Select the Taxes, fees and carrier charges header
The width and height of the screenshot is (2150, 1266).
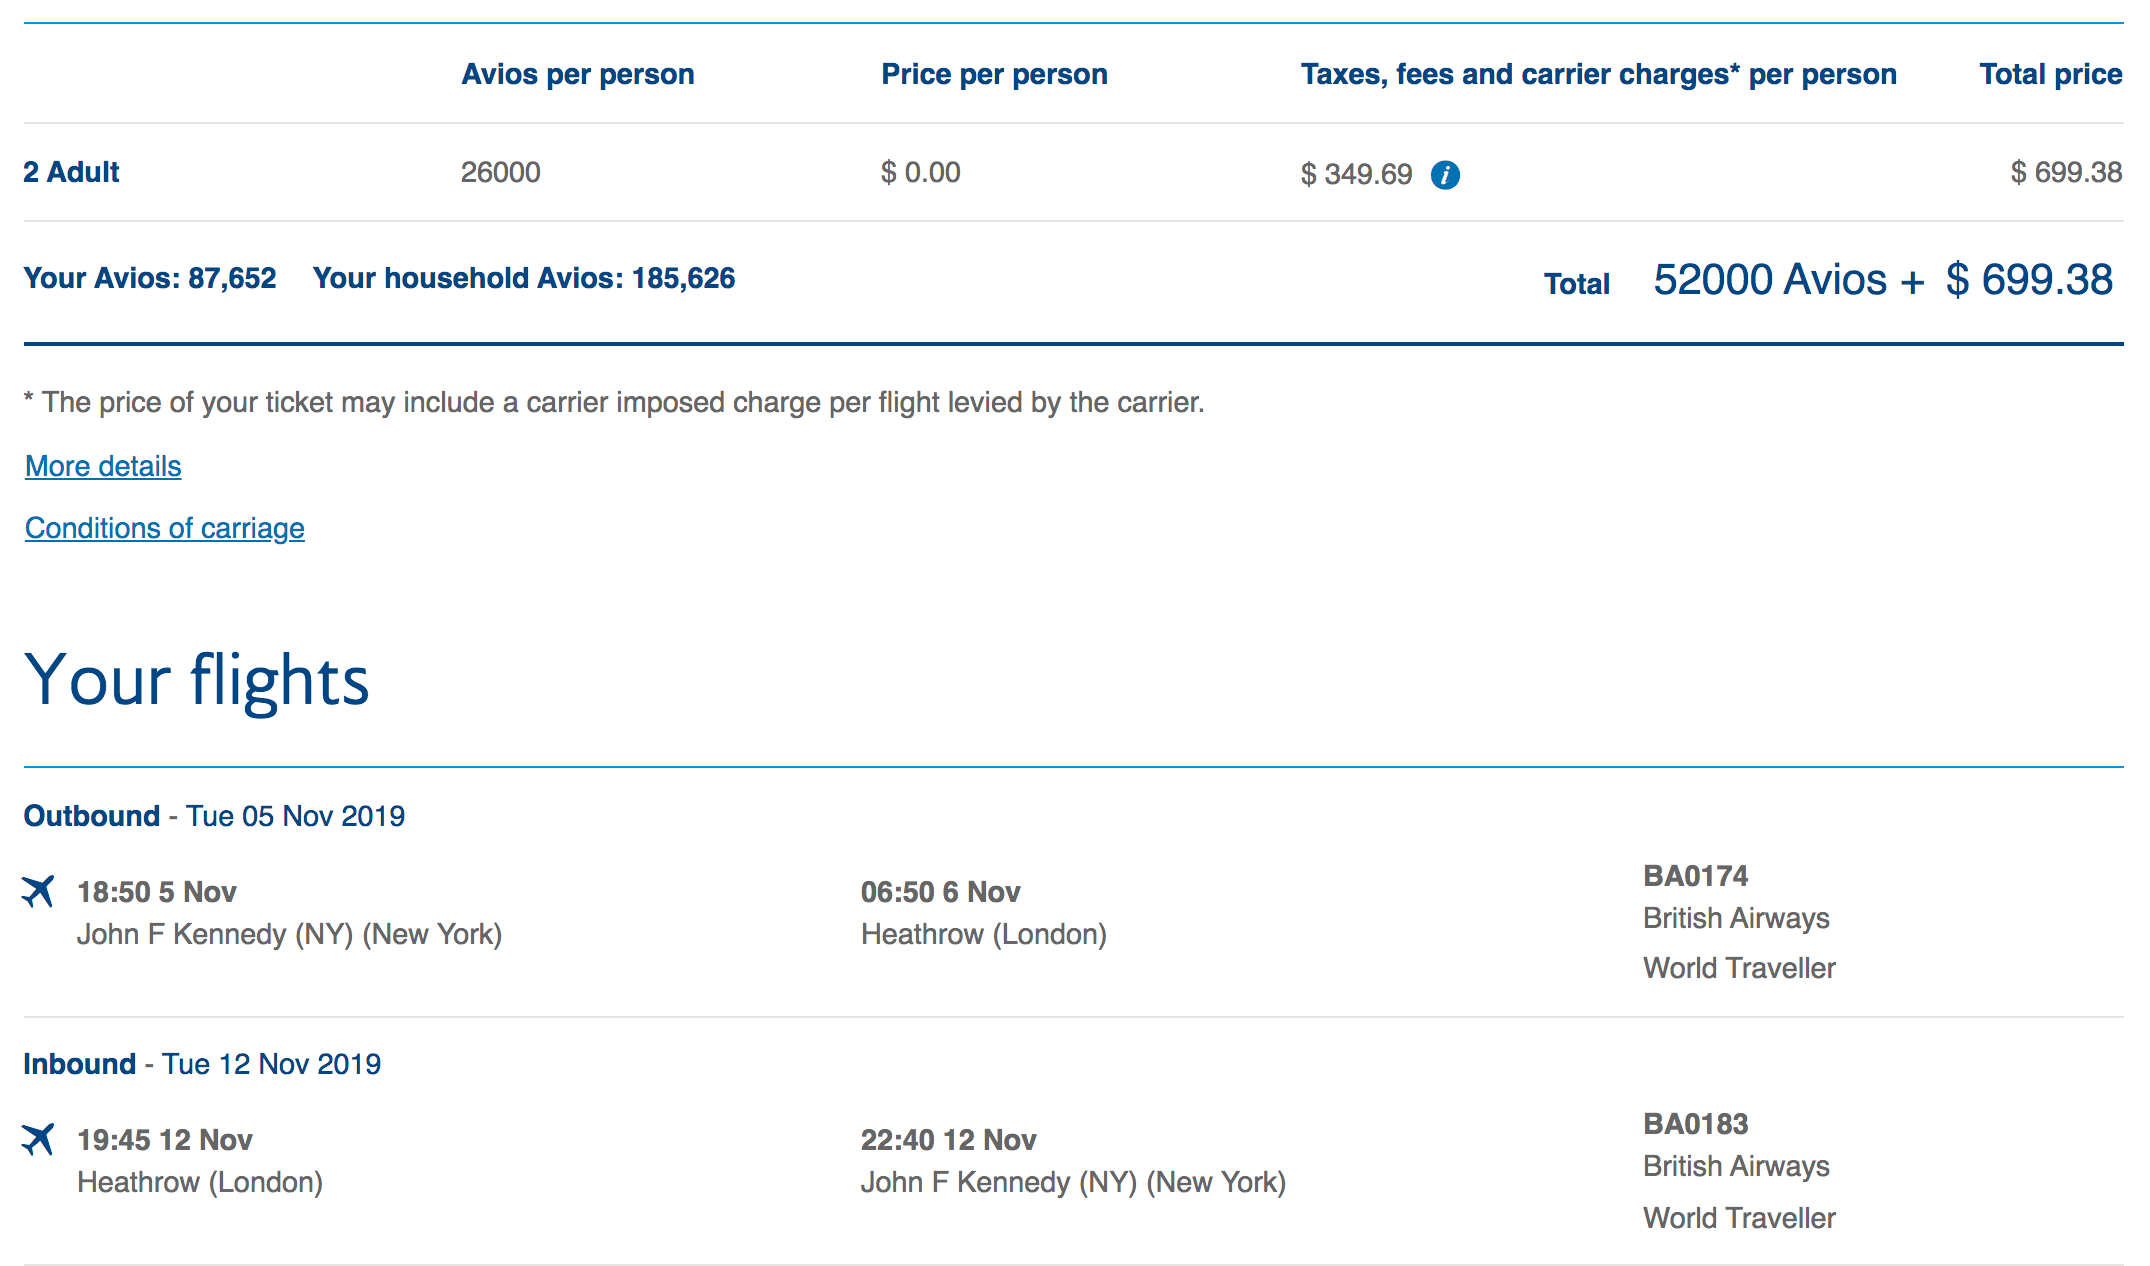[1598, 74]
